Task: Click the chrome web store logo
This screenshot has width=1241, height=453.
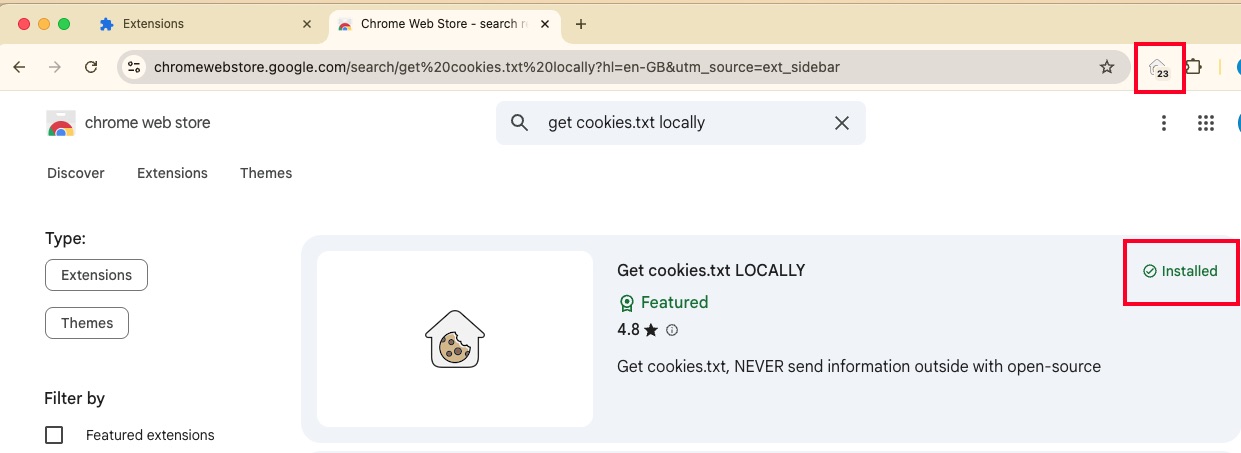Action: click(128, 123)
